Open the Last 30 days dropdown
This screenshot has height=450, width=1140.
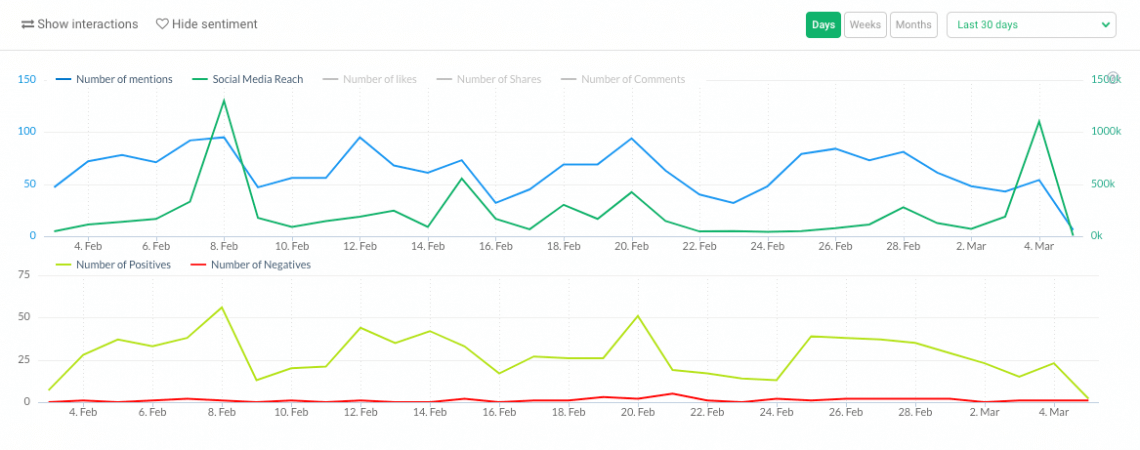pos(1031,25)
